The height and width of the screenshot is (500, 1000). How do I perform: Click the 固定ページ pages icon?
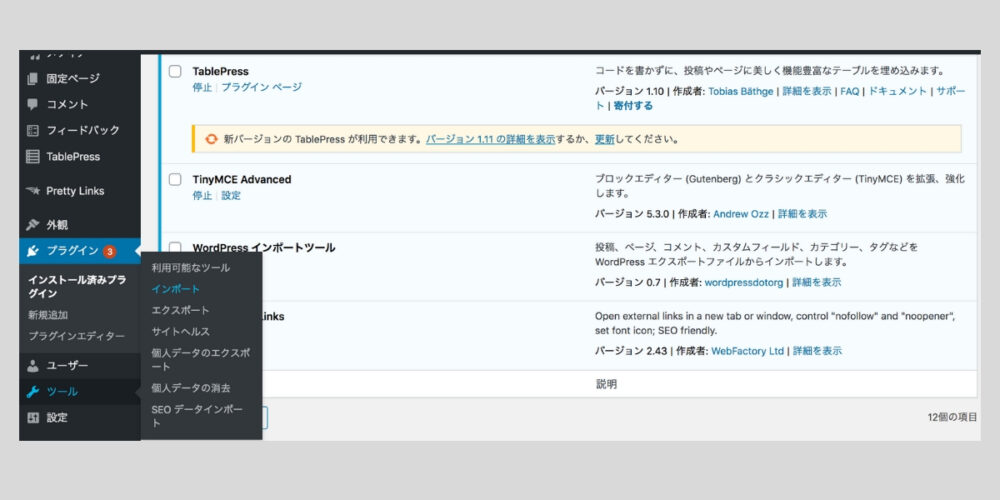click(33, 79)
